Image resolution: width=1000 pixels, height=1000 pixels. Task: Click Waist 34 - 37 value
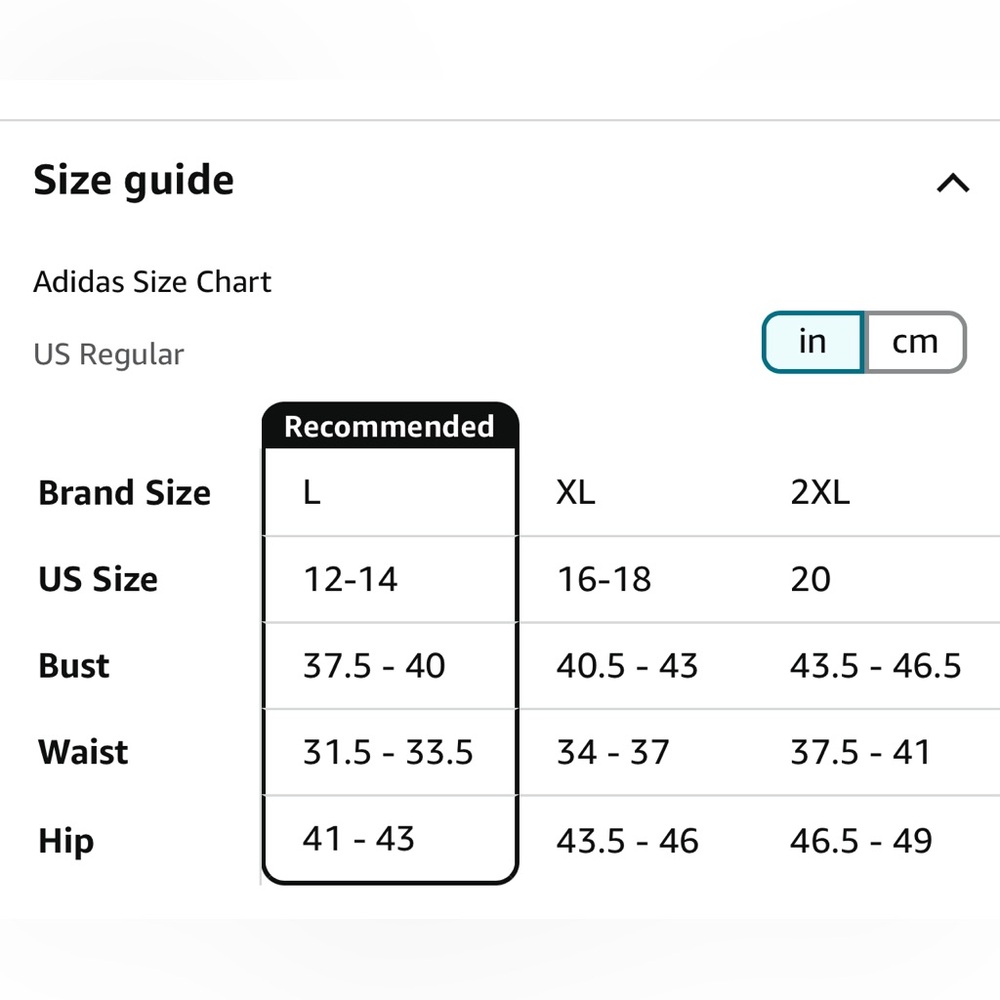tap(613, 752)
